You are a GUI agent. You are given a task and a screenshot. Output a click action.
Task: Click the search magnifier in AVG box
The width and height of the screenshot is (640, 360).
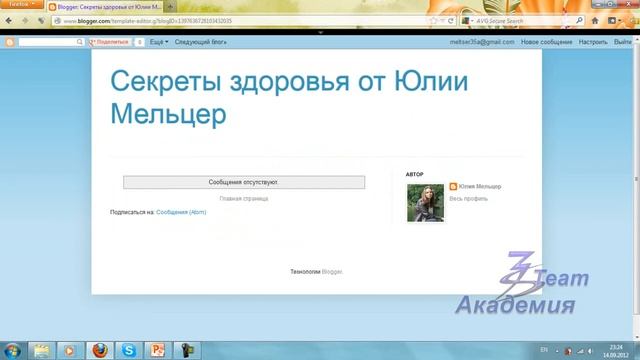[579, 20]
